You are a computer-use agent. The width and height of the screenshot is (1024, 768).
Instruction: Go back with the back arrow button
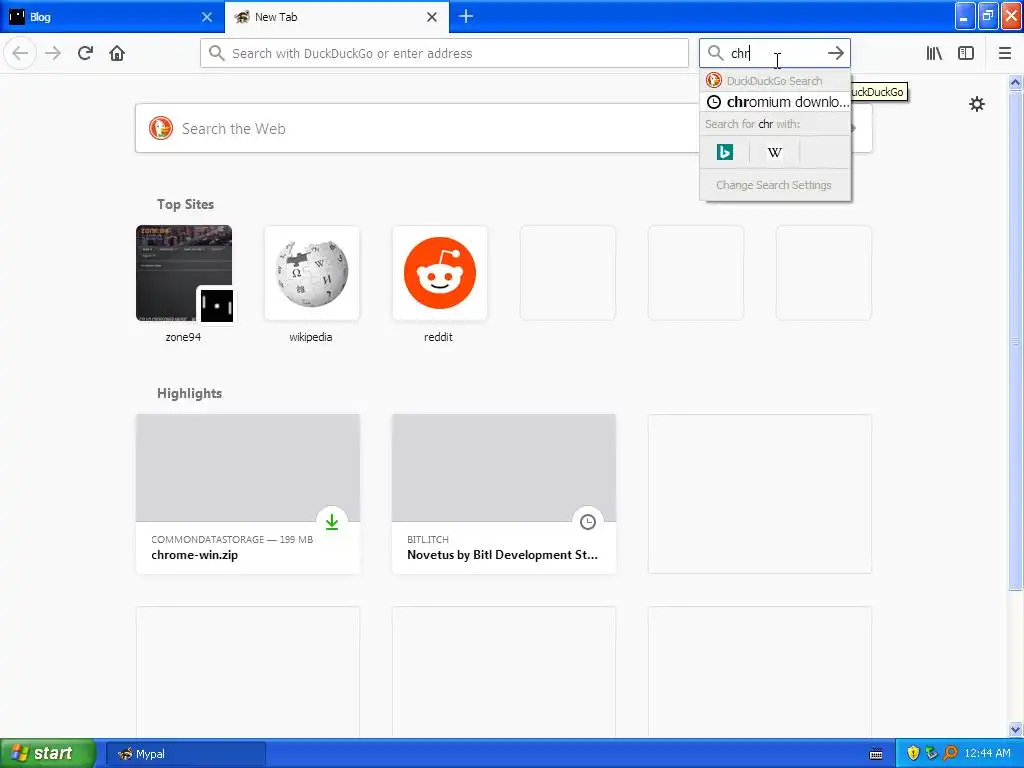tap(20, 53)
